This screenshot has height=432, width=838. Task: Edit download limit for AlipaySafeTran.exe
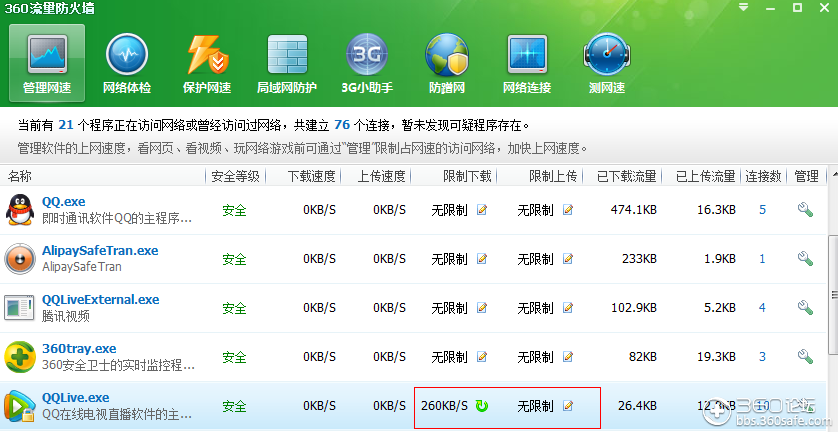coord(482,259)
